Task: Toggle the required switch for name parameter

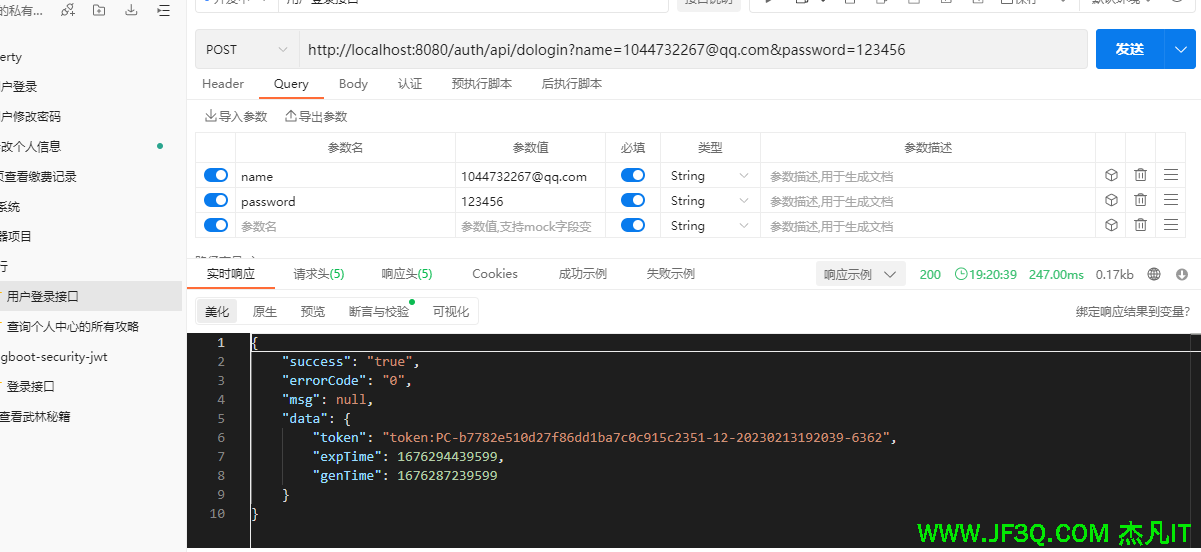Action: point(633,175)
